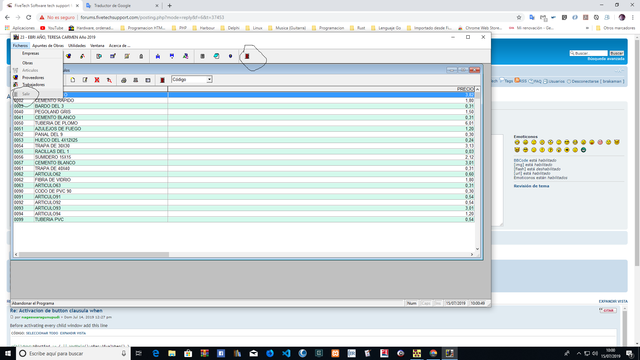This screenshot has width=640, height=360.
Task: Click the teal globe icon in the main toolbar
Action: click(216, 56)
